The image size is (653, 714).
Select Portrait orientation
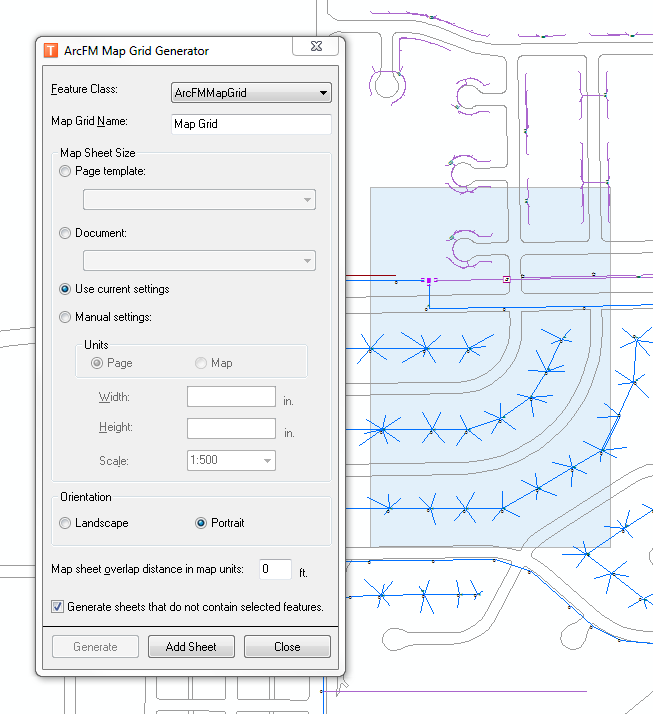click(x=200, y=523)
